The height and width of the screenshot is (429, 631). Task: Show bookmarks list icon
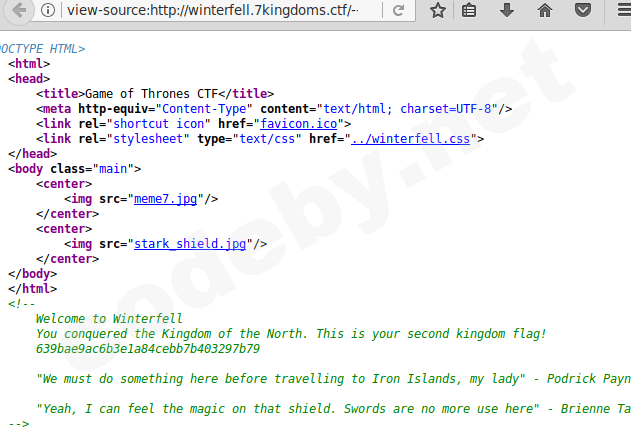coord(469,10)
